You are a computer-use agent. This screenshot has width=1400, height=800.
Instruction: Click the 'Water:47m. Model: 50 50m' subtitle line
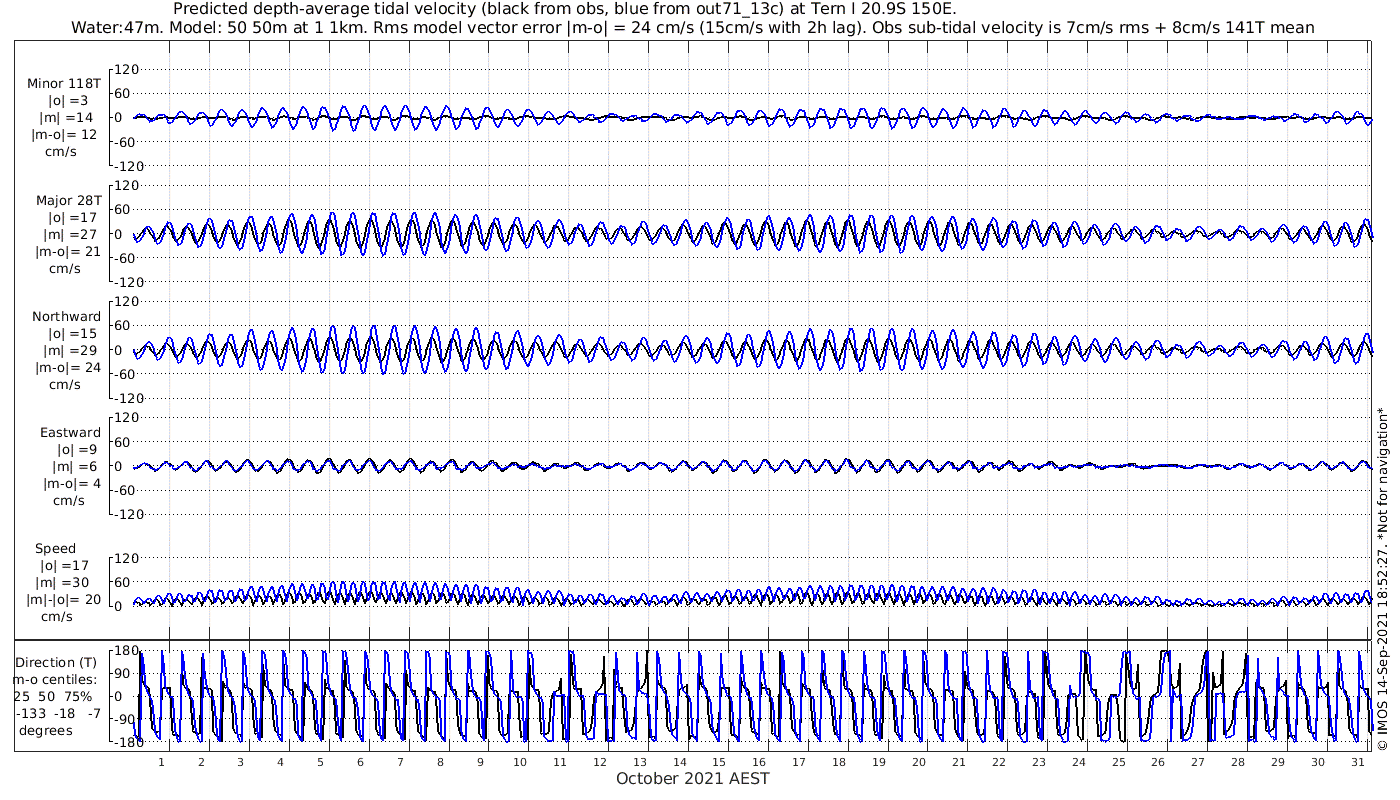click(692, 28)
